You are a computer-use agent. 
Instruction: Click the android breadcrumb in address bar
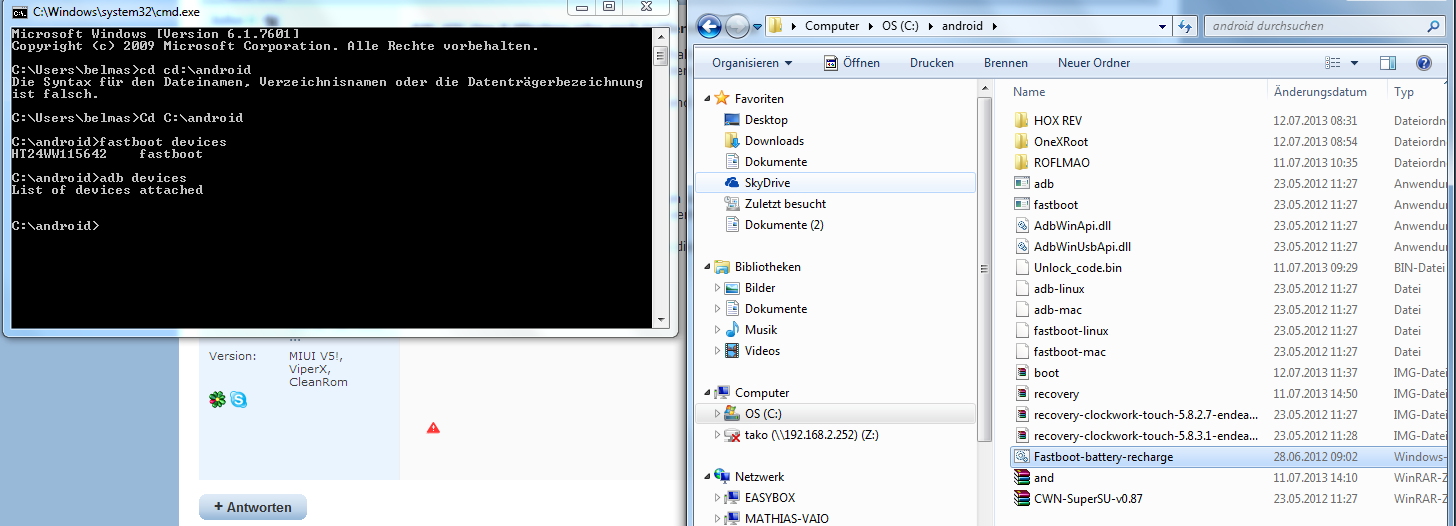(x=960, y=26)
